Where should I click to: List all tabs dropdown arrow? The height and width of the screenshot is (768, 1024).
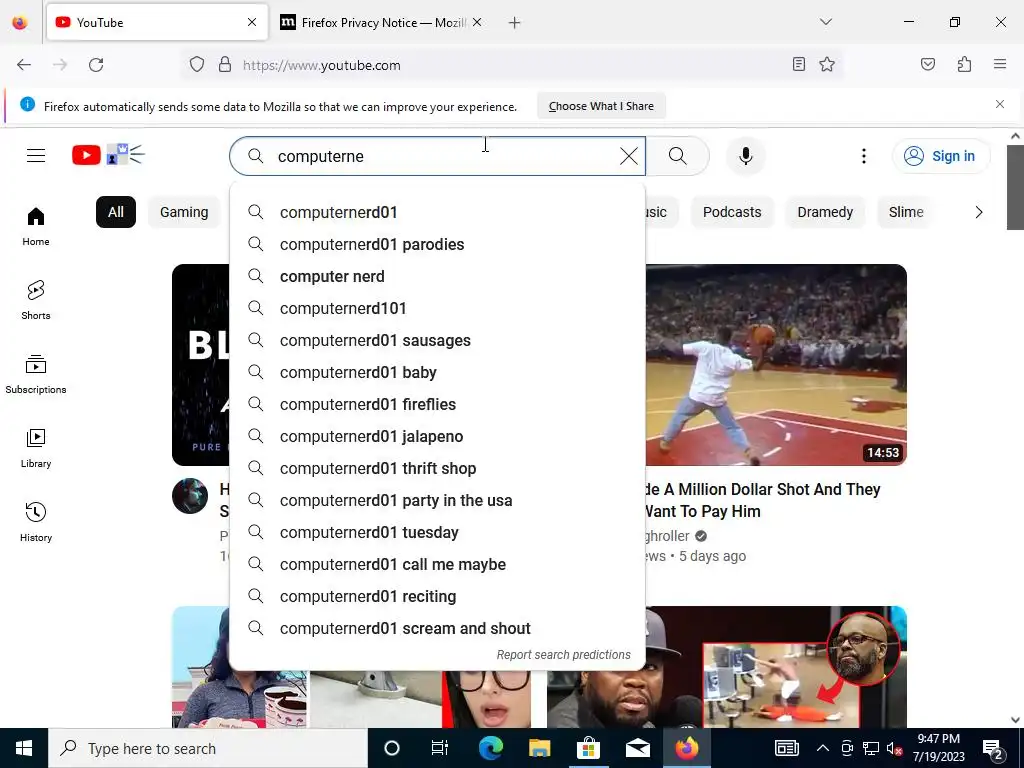(x=825, y=22)
